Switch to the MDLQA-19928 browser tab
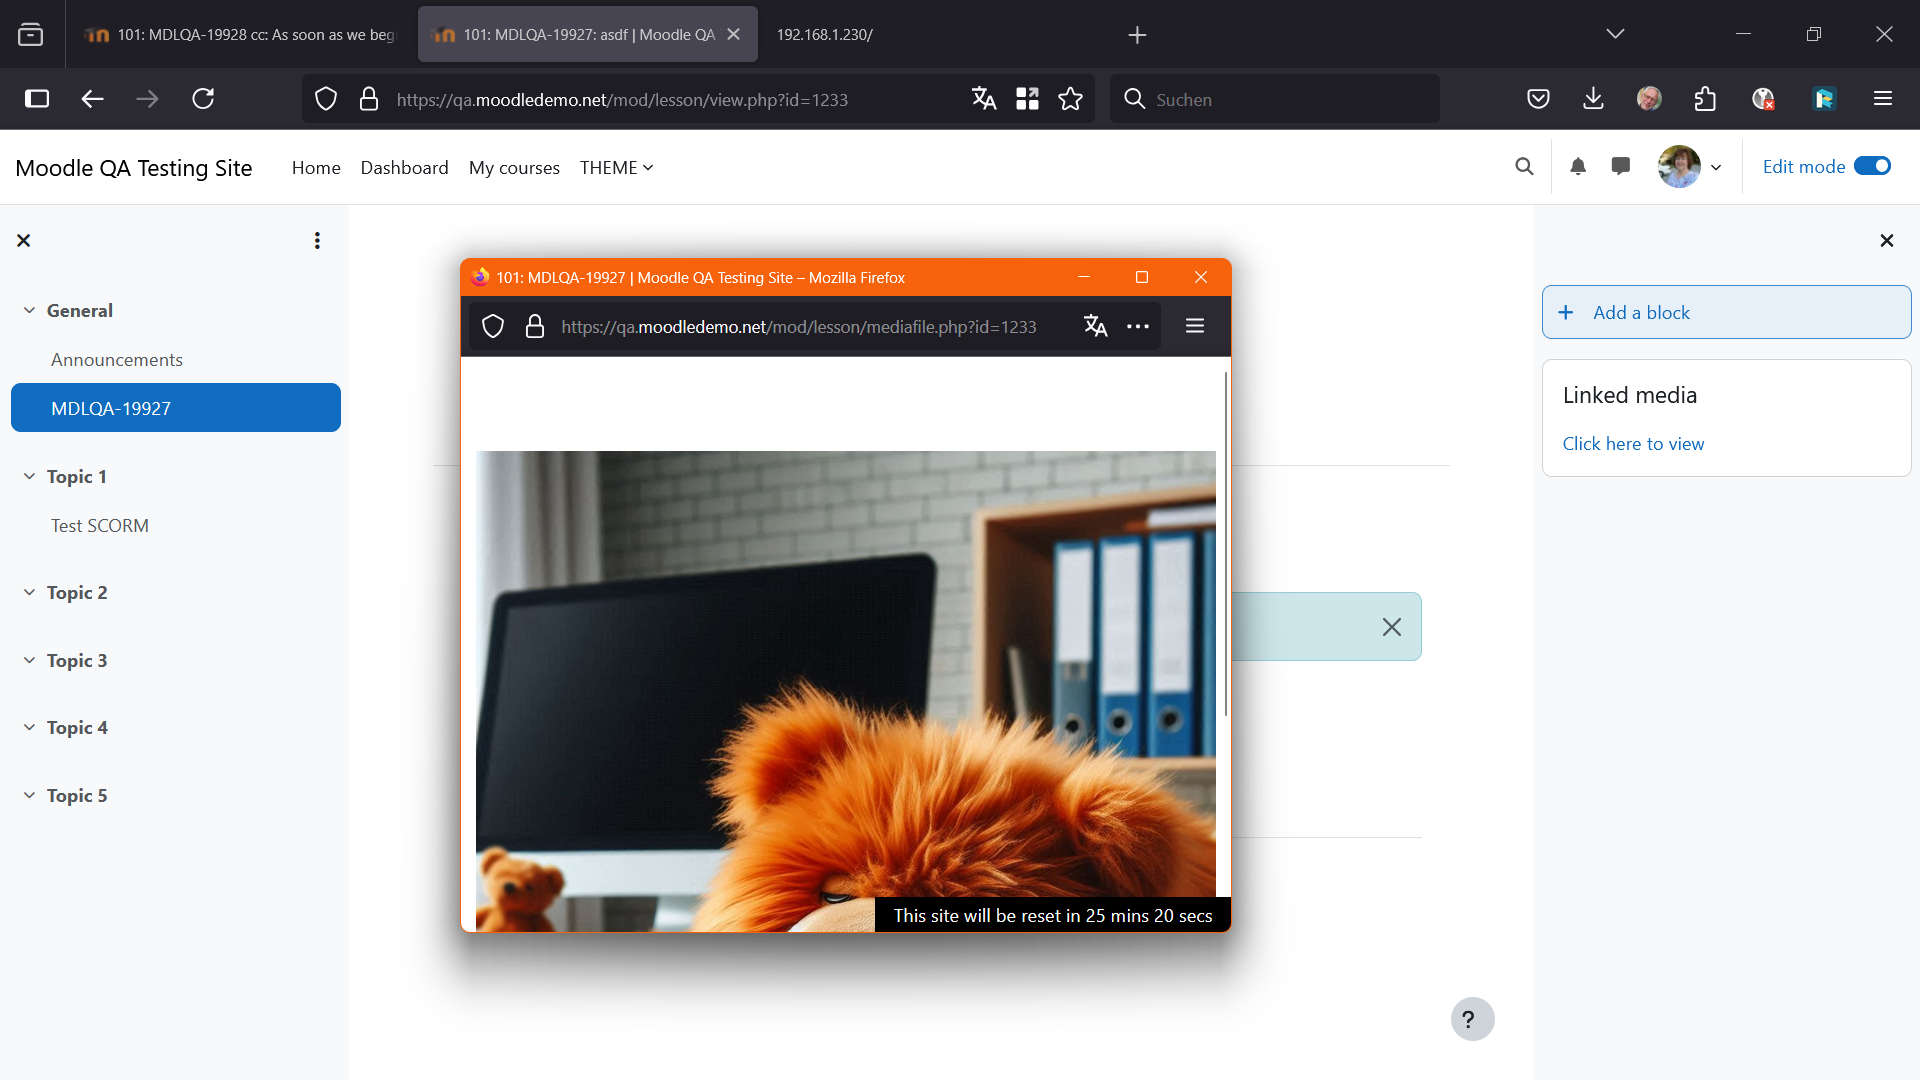Screen dimensions: 1920x1080 click(240, 35)
